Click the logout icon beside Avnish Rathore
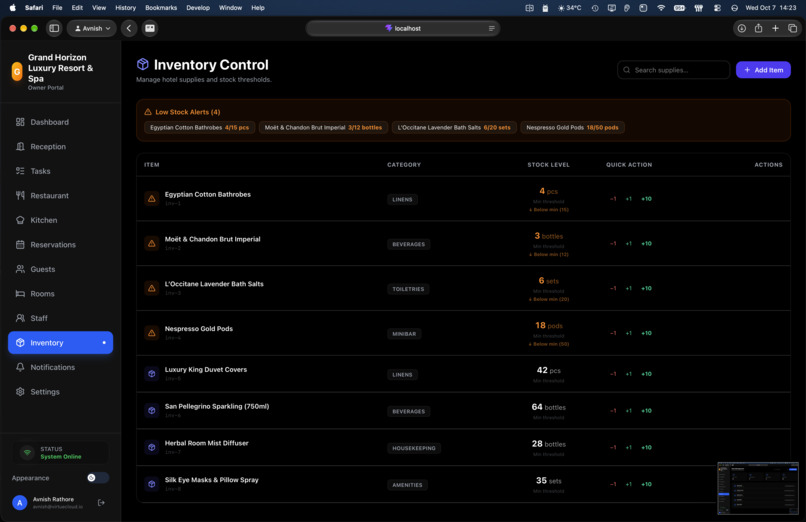 click(x=101, y=502)
